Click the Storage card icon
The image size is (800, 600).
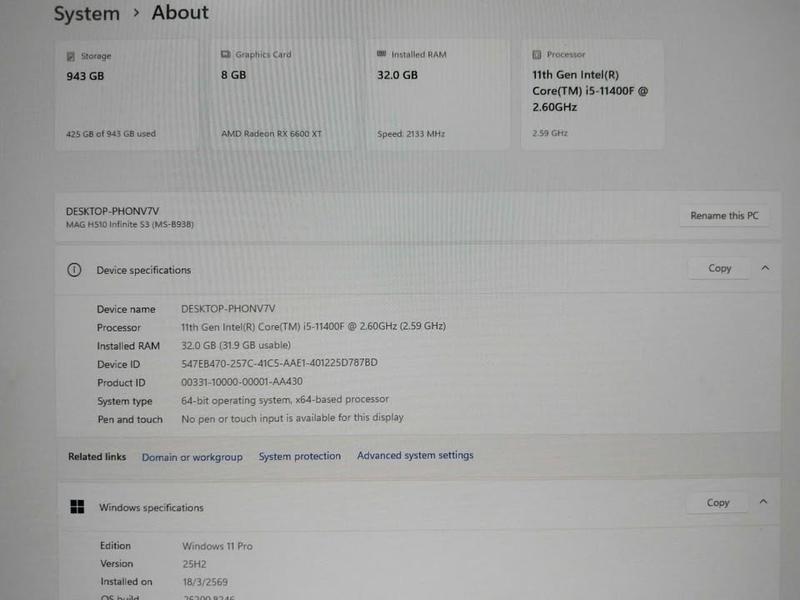click(x=71, y=56)
